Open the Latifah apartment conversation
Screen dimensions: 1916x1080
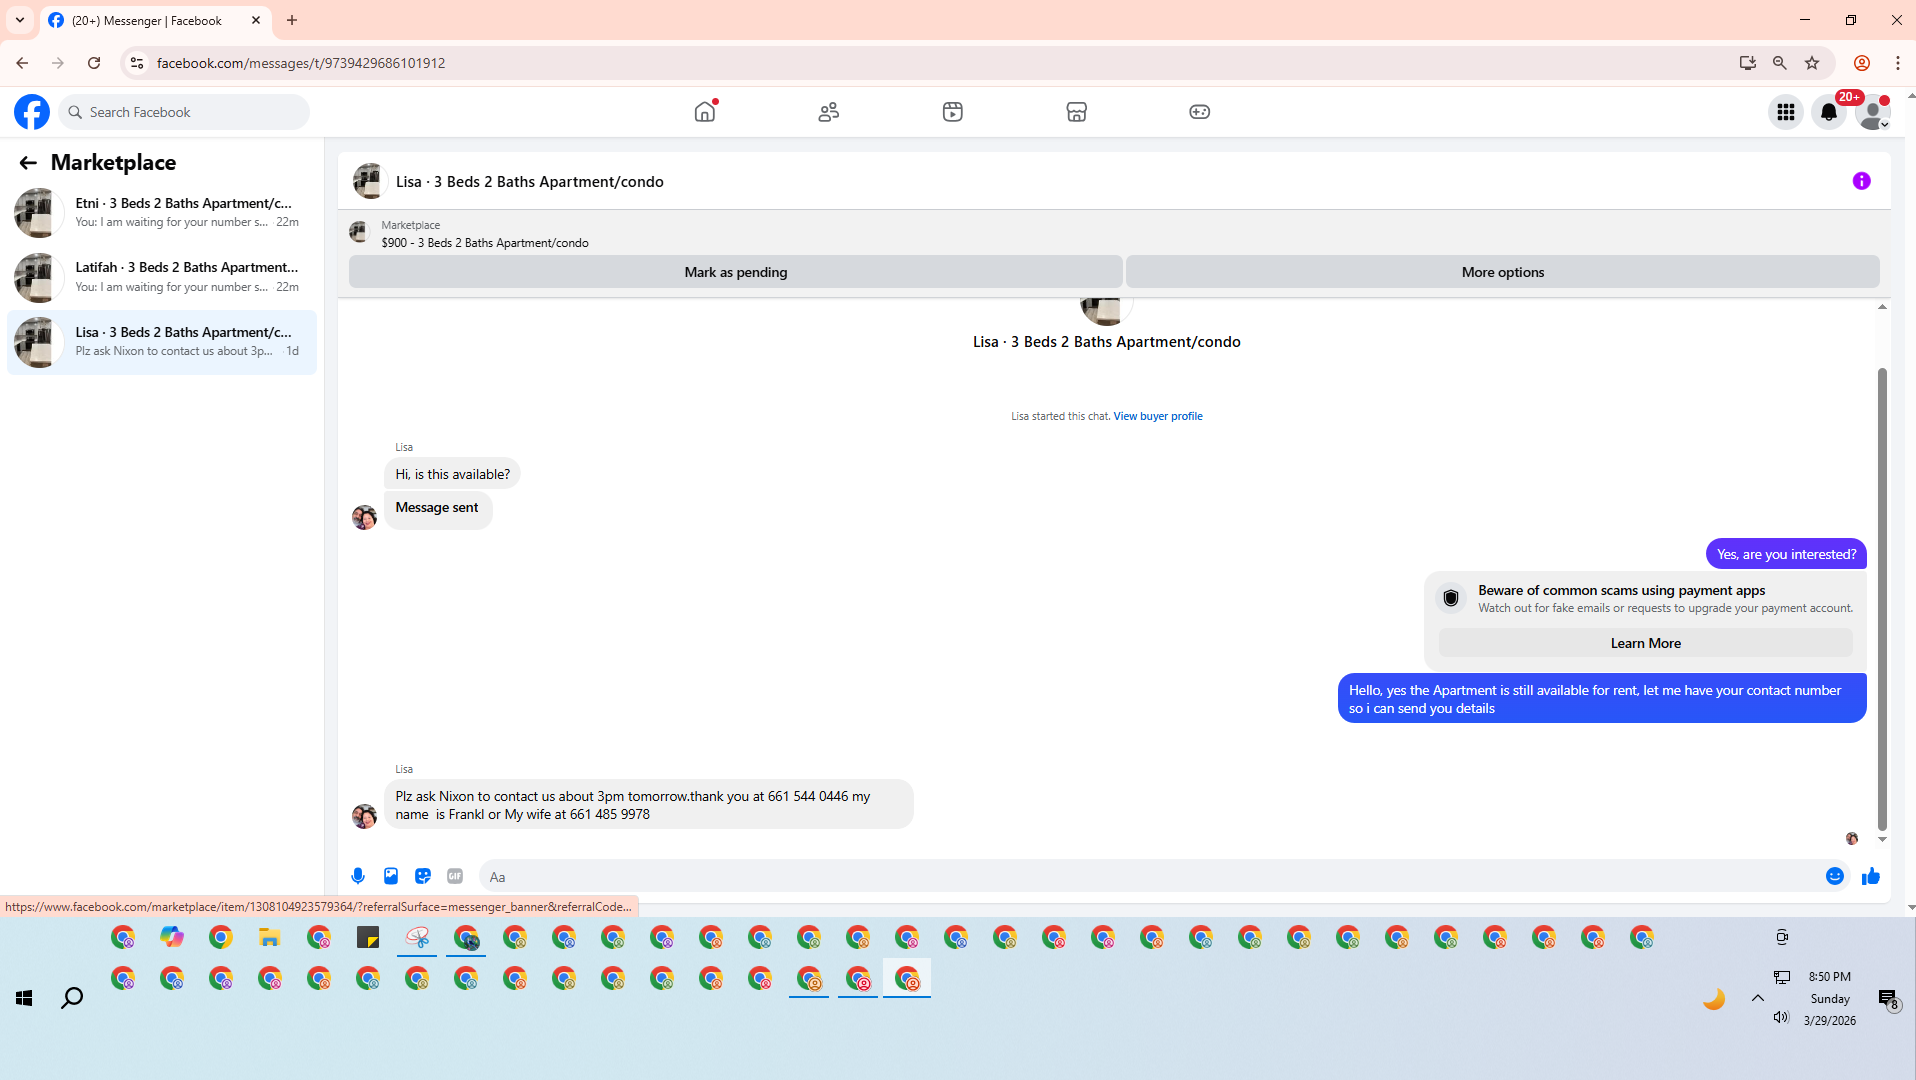click(x=162, y=278)
